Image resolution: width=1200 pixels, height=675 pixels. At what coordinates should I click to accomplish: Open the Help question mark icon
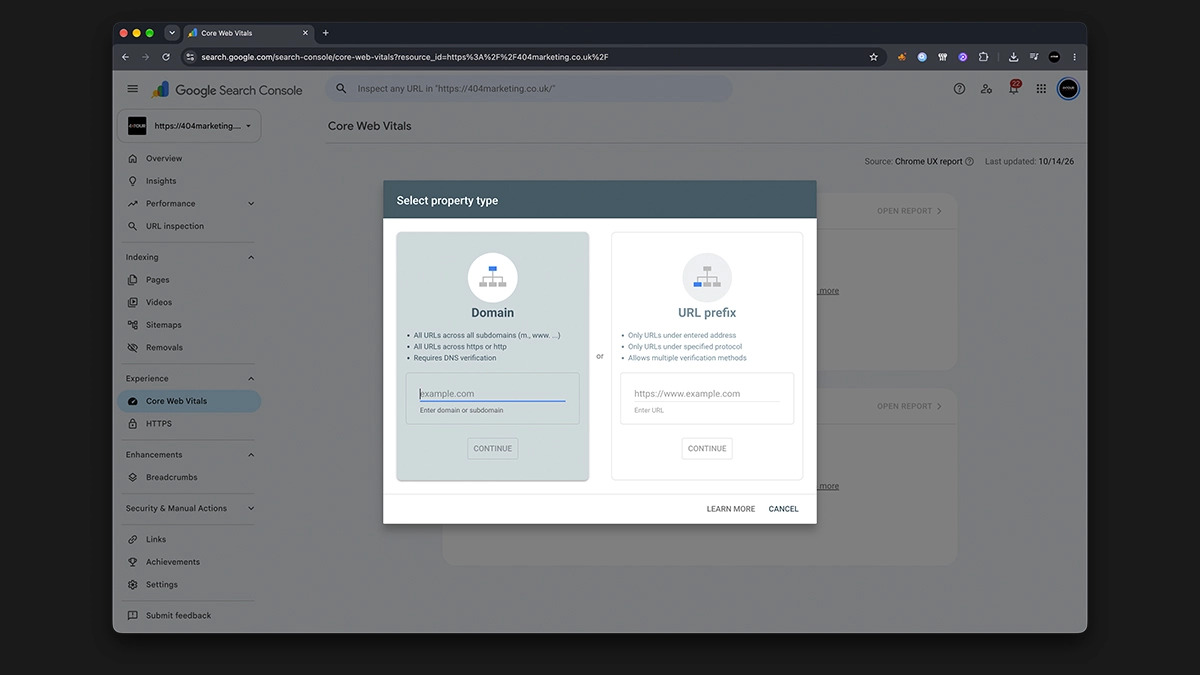960,89
